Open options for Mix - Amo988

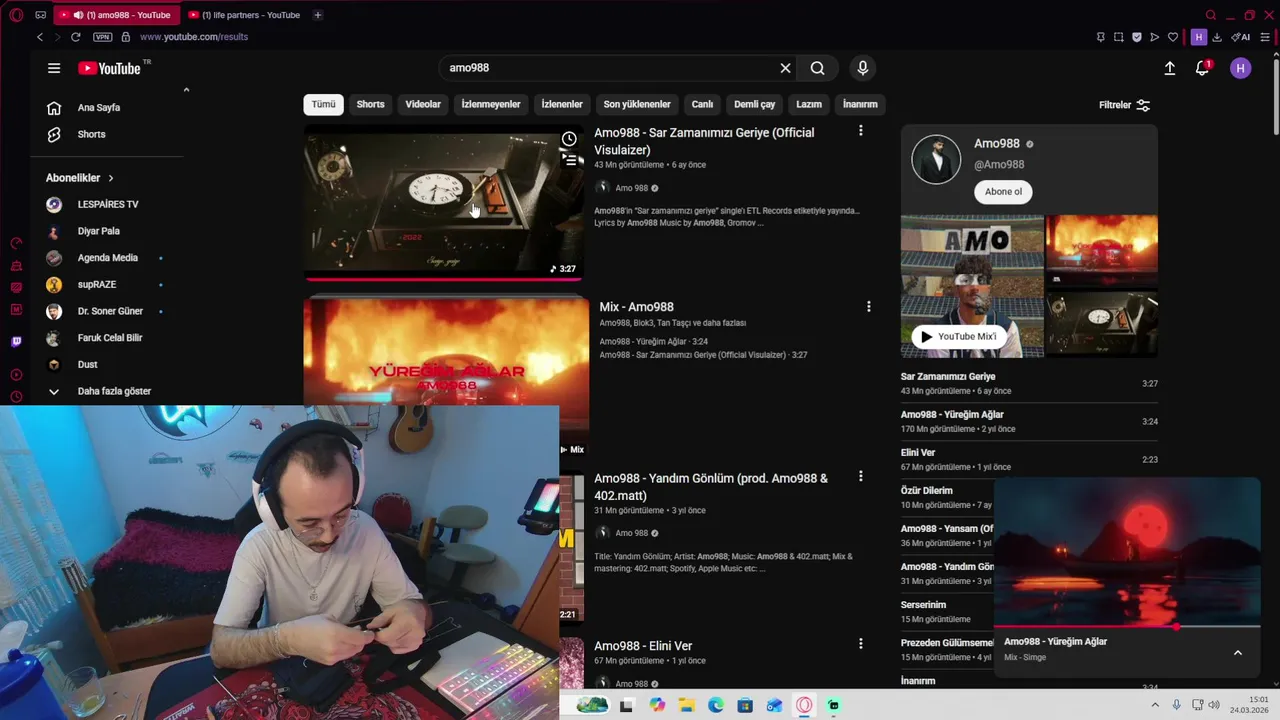click(868, 306)
